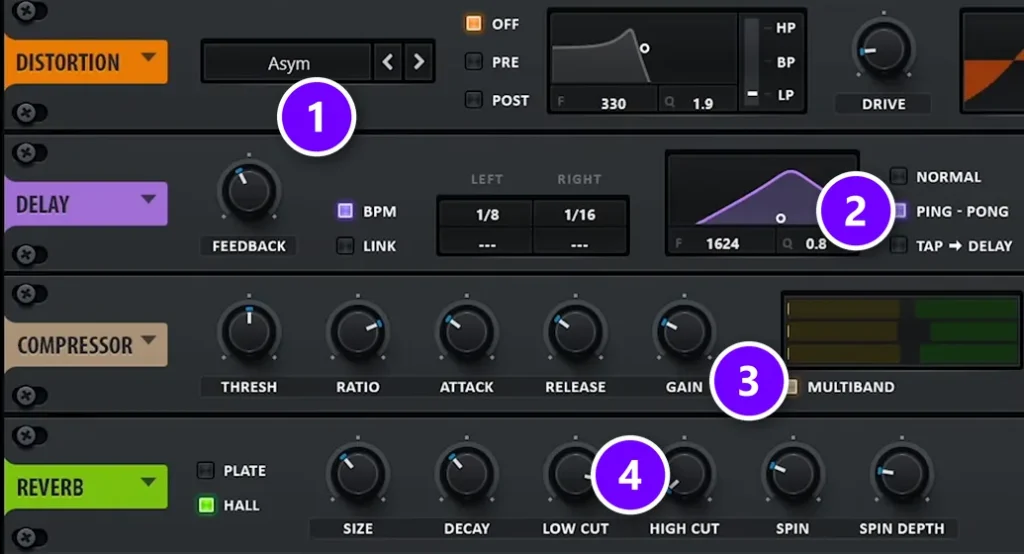Click the move handle below the DISTORTION tab
This screenshot has width=1024, height=554.
(x=29, y=113)
